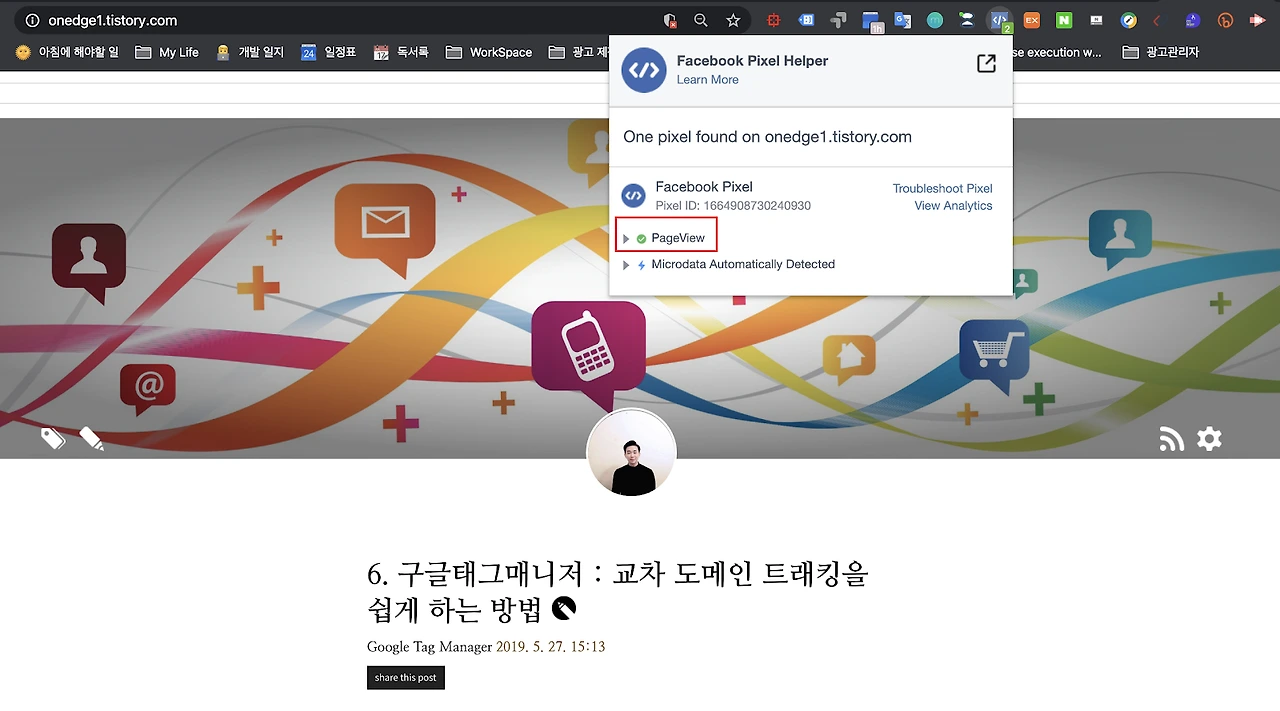Open the pink arrow extension icon at far right
The image size is (1280, 711).
[x=1257, y=20]
